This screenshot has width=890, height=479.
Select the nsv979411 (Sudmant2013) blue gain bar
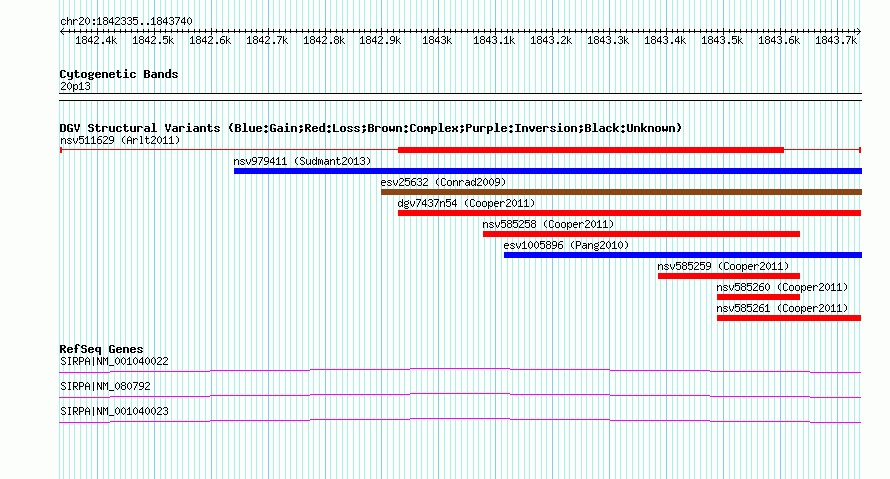click(x=548, y=171)
